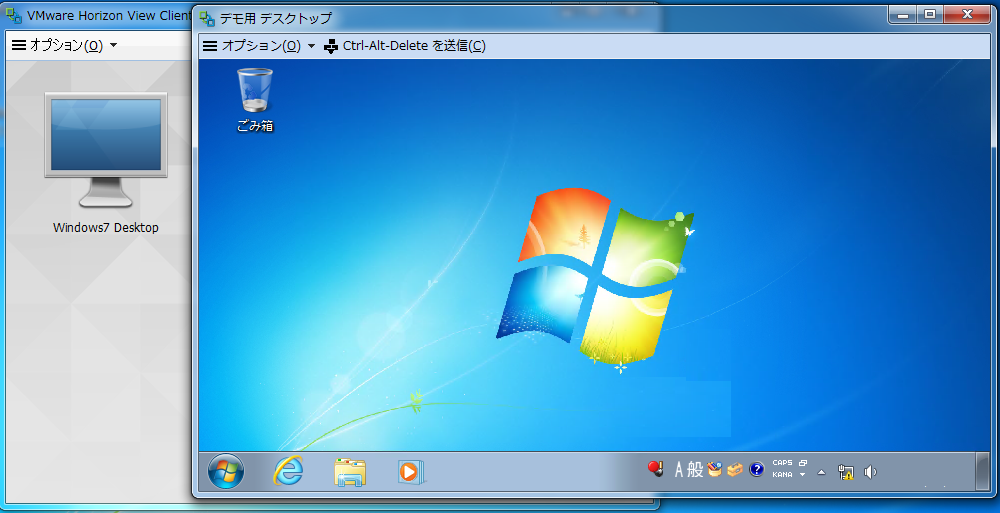Maximize the デモ用 デスクトップ window
The height and width of the screenshot is (513, 1000).
tap(930, 15)
